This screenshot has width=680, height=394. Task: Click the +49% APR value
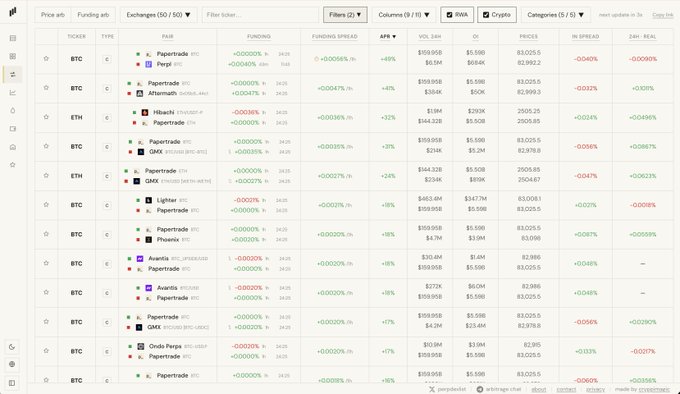[388, 59]
